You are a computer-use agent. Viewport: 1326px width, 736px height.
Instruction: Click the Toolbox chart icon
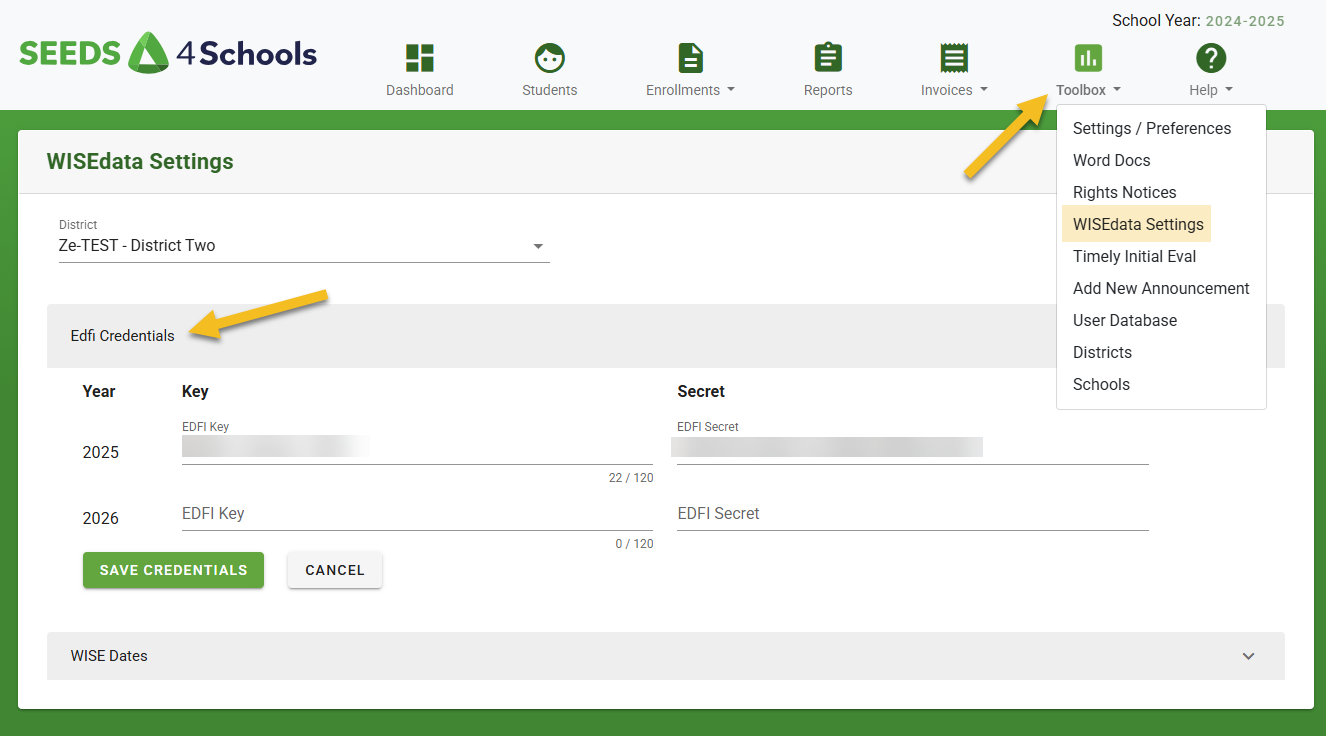[1088, 58]
